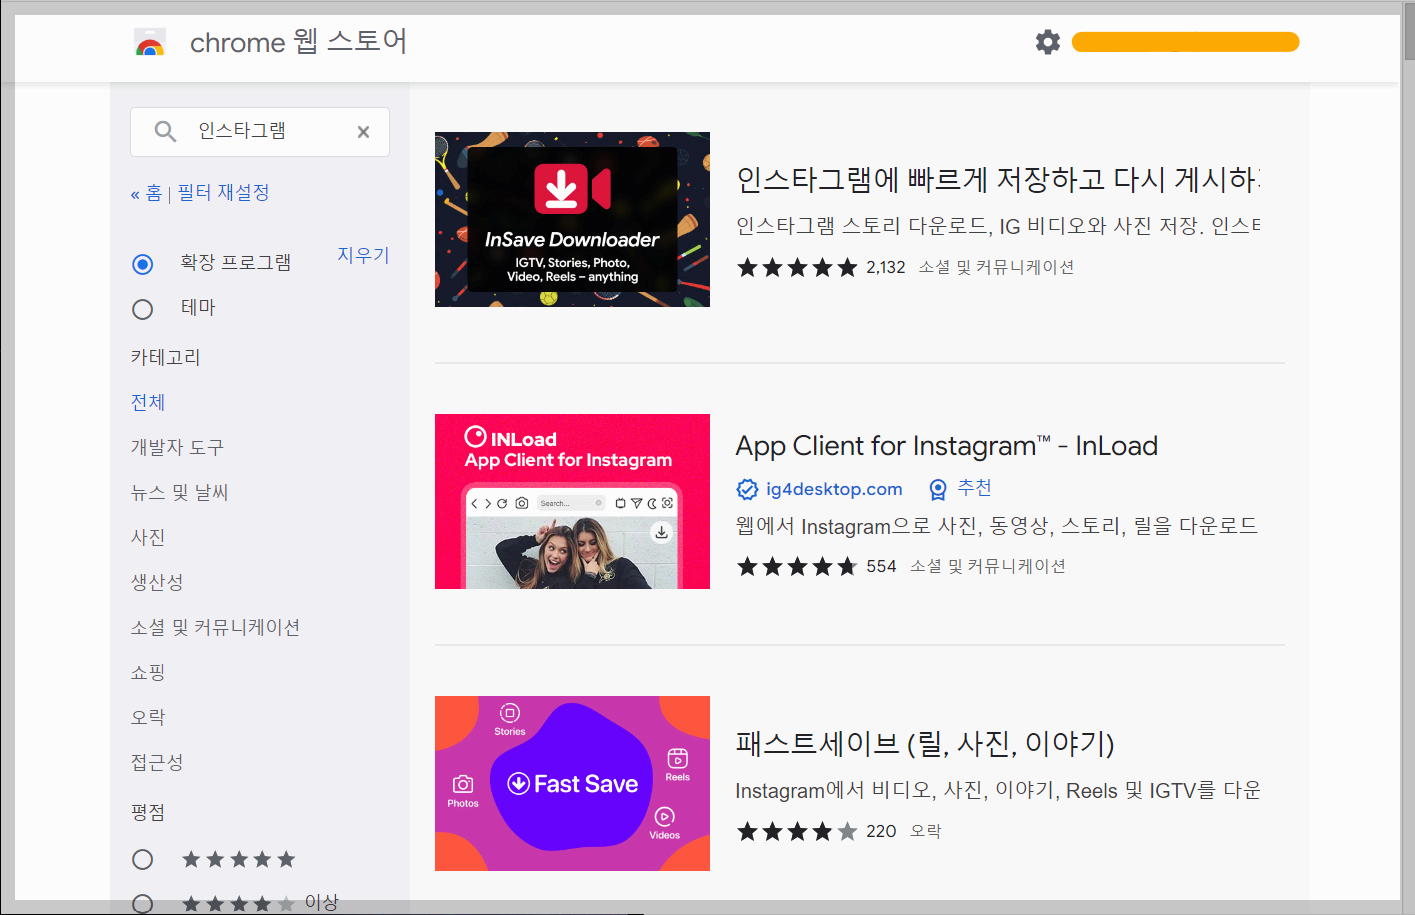
Task: Click the 554 rating stars
Action: 797,566
